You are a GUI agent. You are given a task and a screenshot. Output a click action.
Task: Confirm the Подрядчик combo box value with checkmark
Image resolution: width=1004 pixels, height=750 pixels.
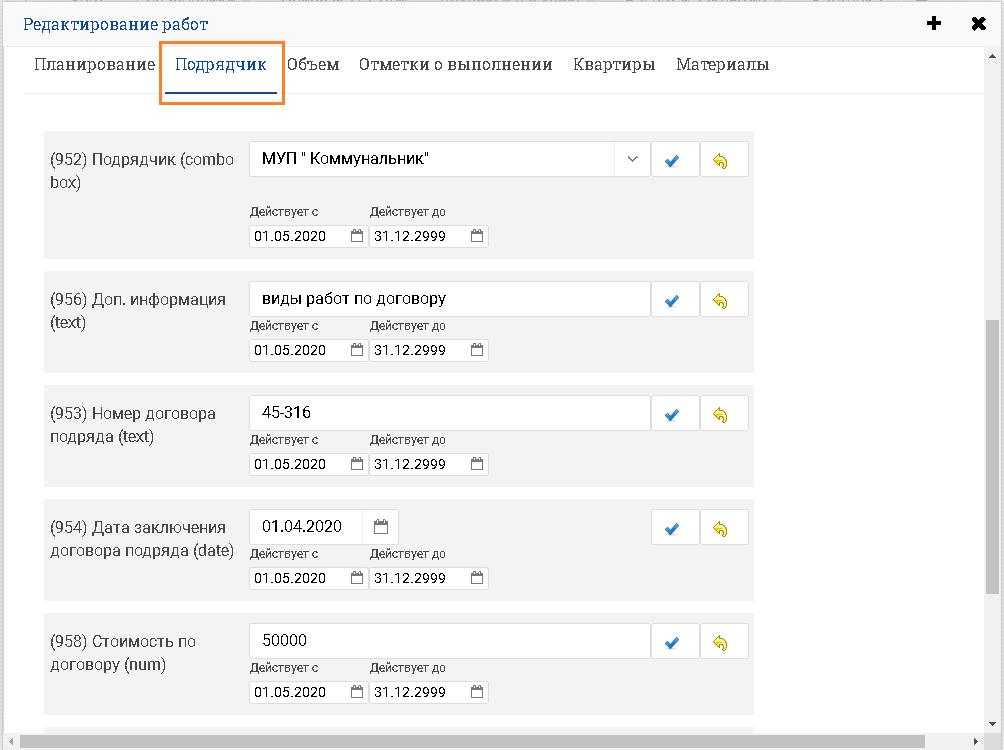tap(674, 160)
